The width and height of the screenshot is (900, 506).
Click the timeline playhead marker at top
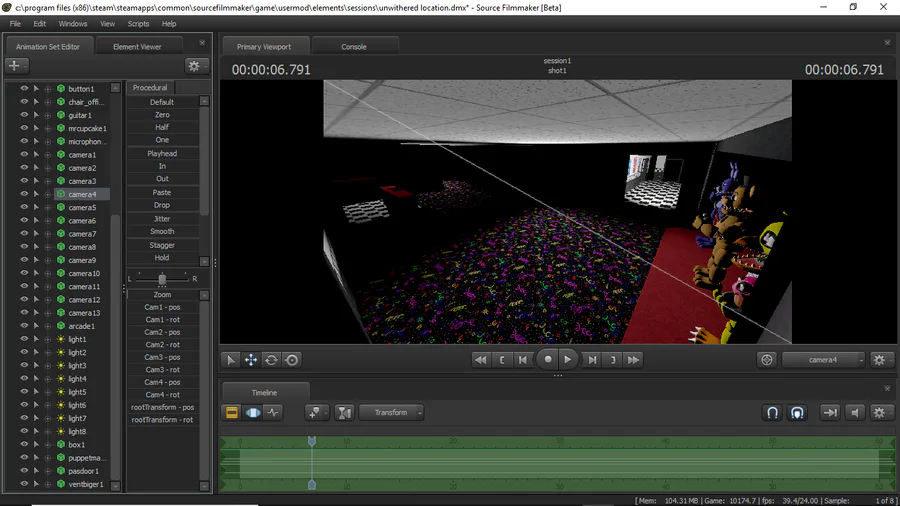[x=312, y=441]
